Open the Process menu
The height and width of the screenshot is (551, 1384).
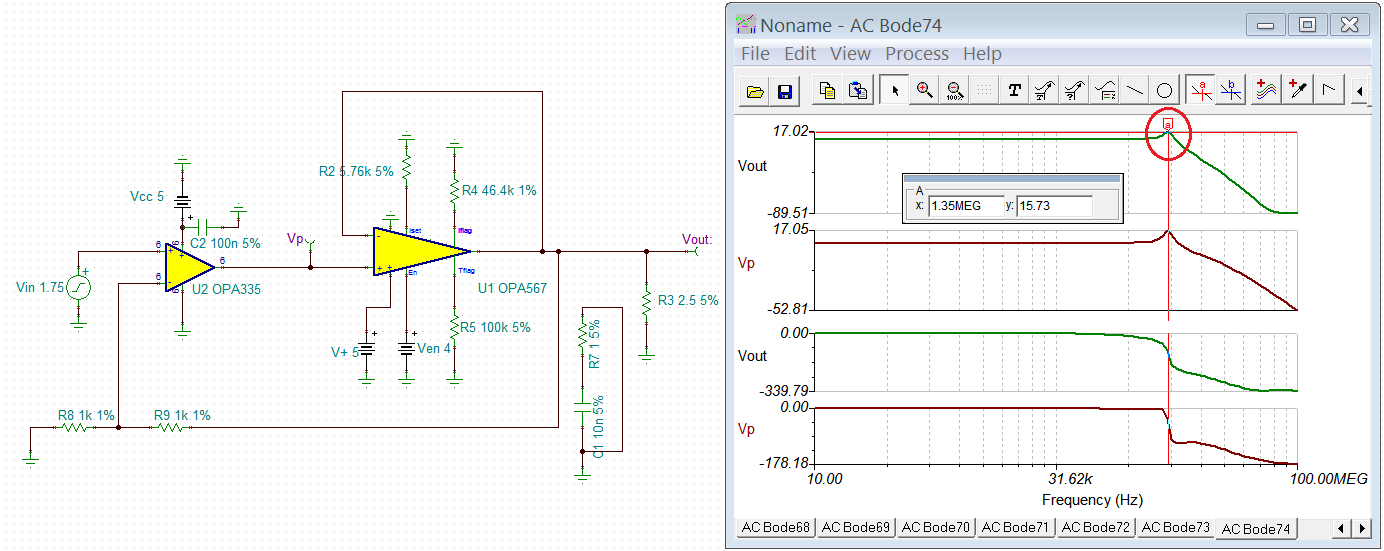(x=917, y=54)
